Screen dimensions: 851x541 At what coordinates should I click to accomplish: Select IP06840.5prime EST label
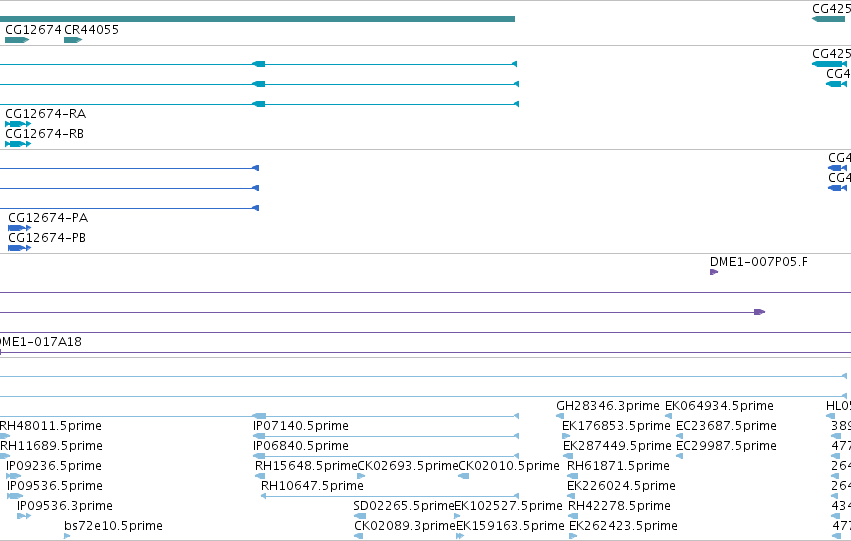[301, 446]
